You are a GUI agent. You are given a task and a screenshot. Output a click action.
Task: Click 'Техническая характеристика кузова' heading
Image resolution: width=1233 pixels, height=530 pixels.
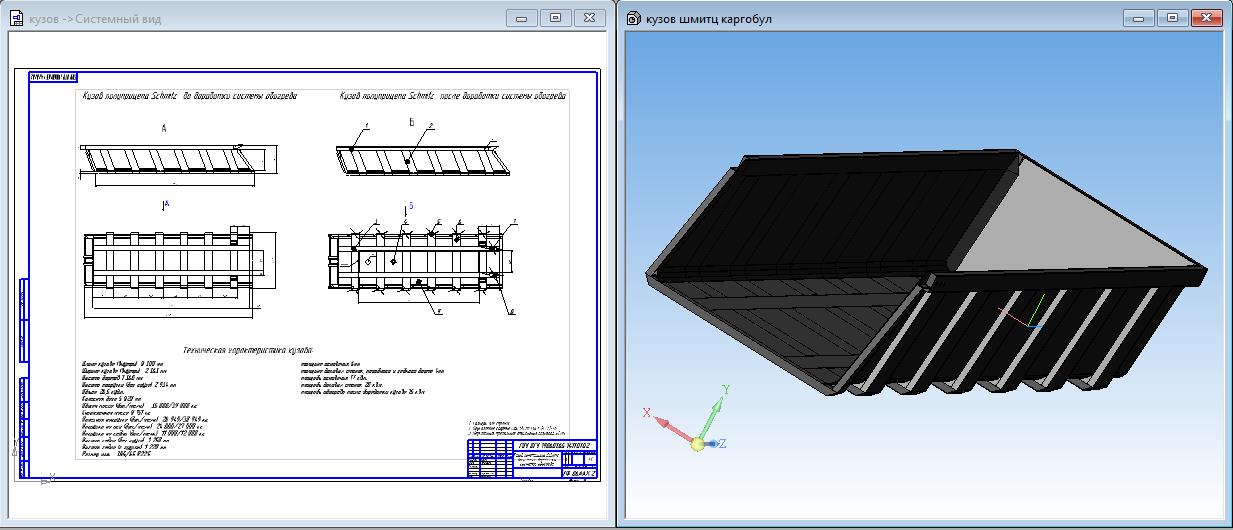click(x=247, y=351)
